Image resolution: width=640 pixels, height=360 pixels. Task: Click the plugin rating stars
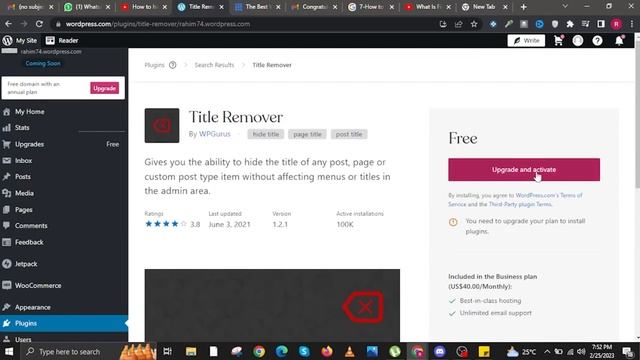[x=166, y=224]
